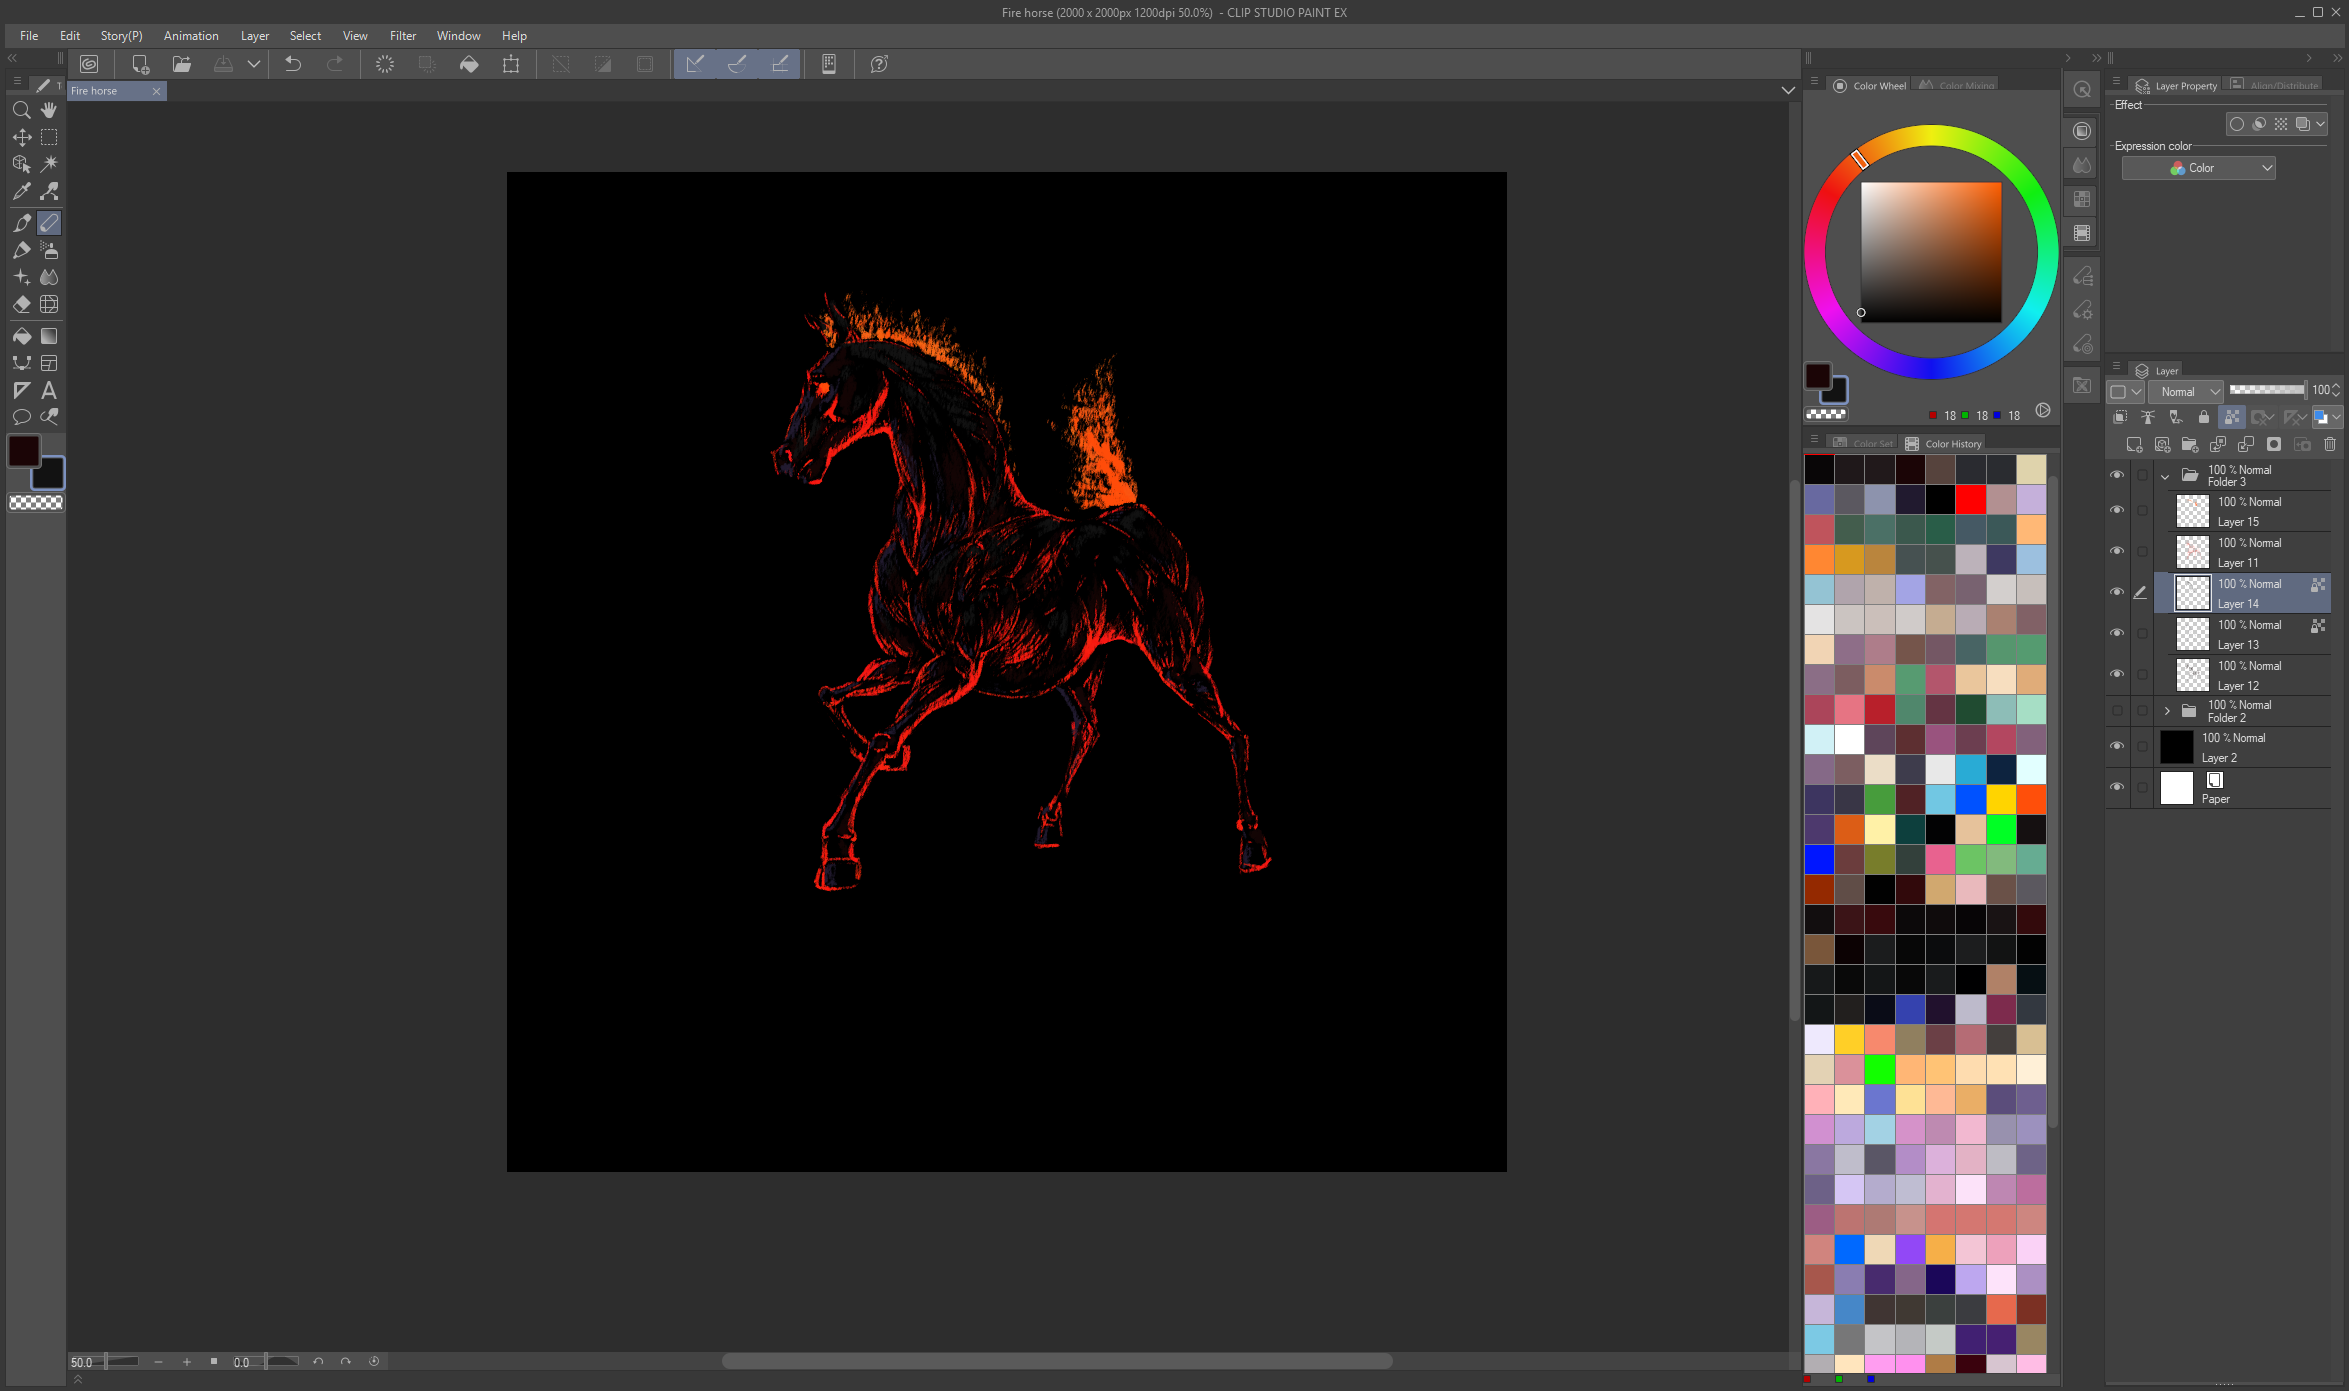The image size is (2349, 1391).
Task: Switch to the Color History tab
Action: [1943, 444]
